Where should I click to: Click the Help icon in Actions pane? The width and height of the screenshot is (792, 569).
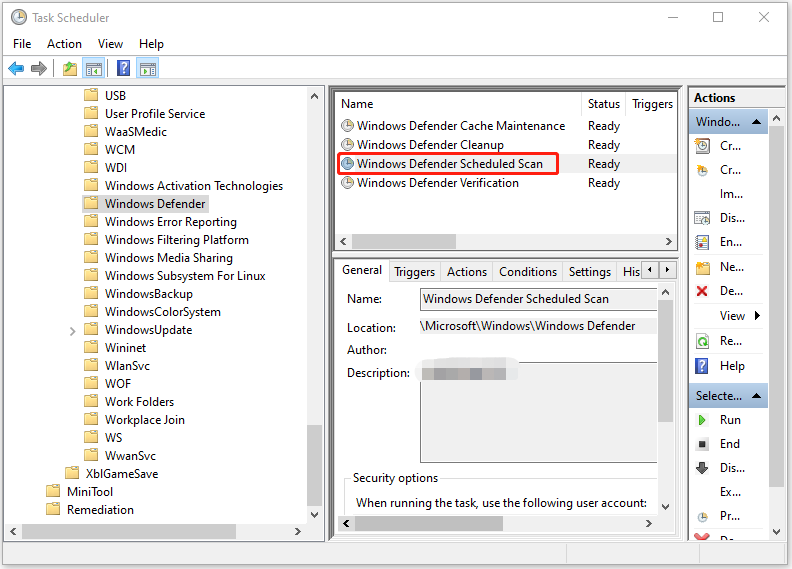(x=702, y=366)
